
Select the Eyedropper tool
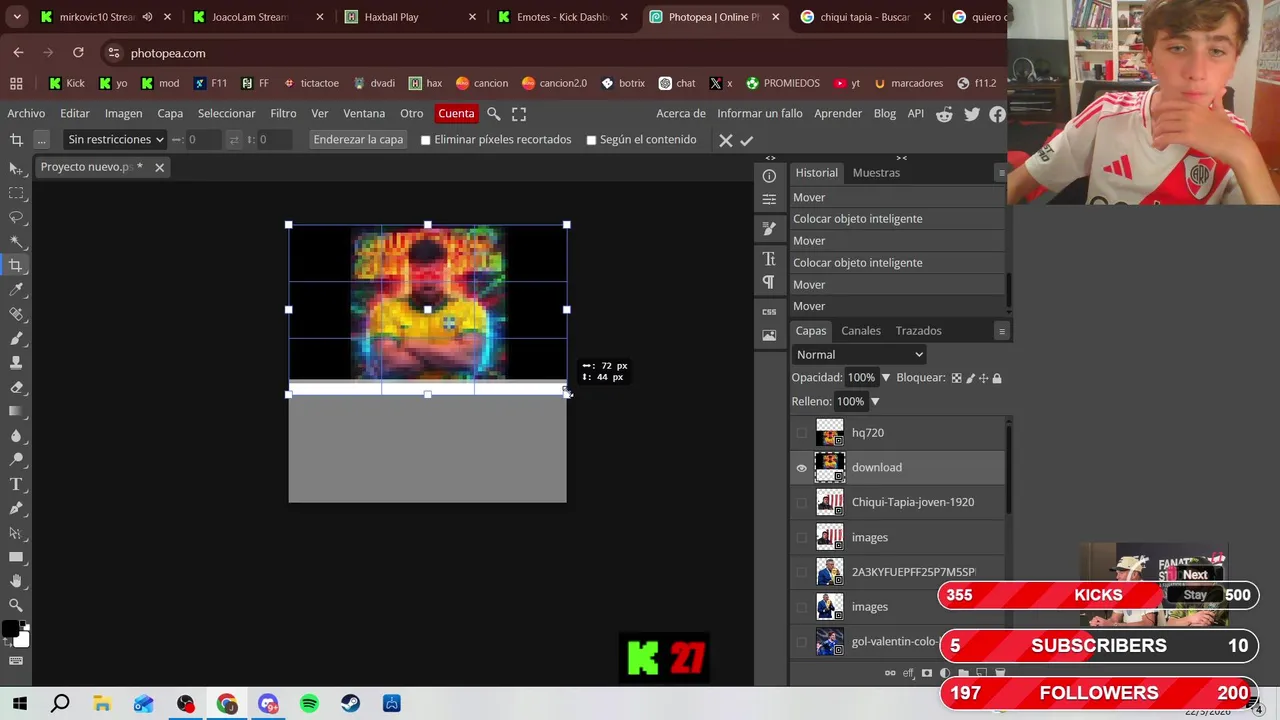16,290
